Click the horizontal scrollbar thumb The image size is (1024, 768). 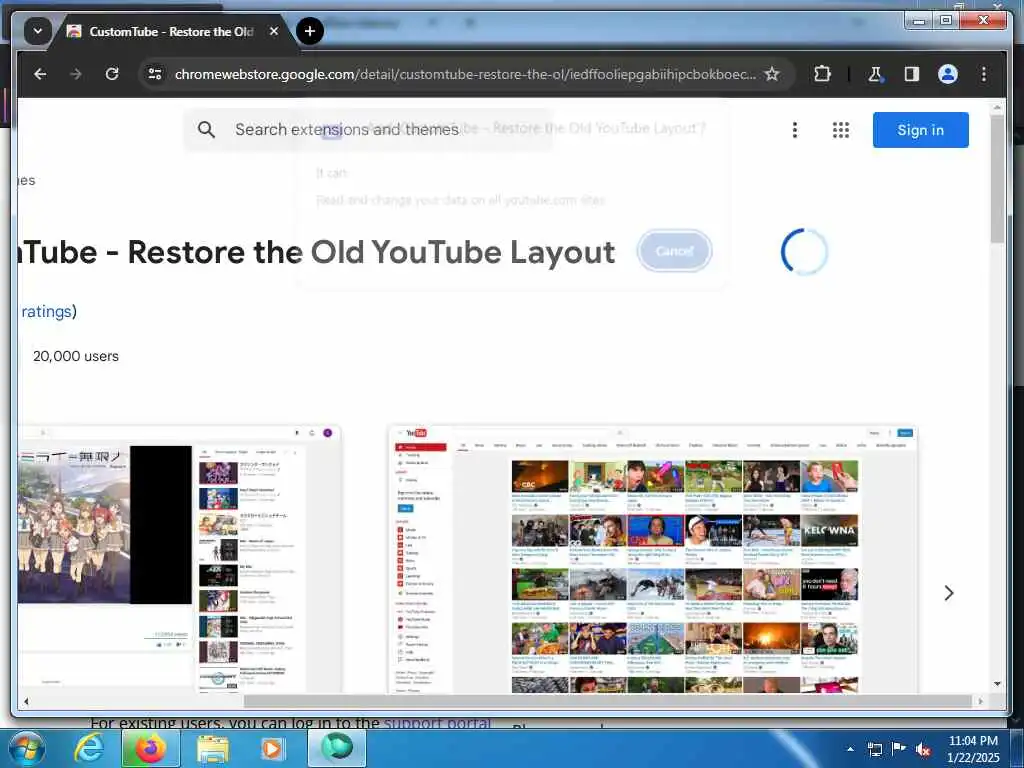coord(607,701)
